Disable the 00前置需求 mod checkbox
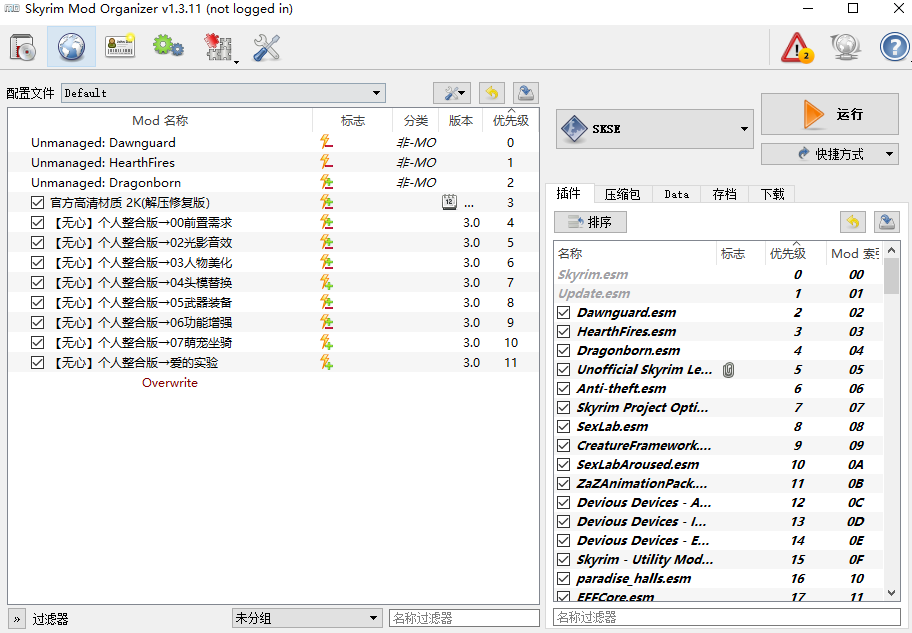The width and height of the screenshot is (912, 633). (37, 222)
